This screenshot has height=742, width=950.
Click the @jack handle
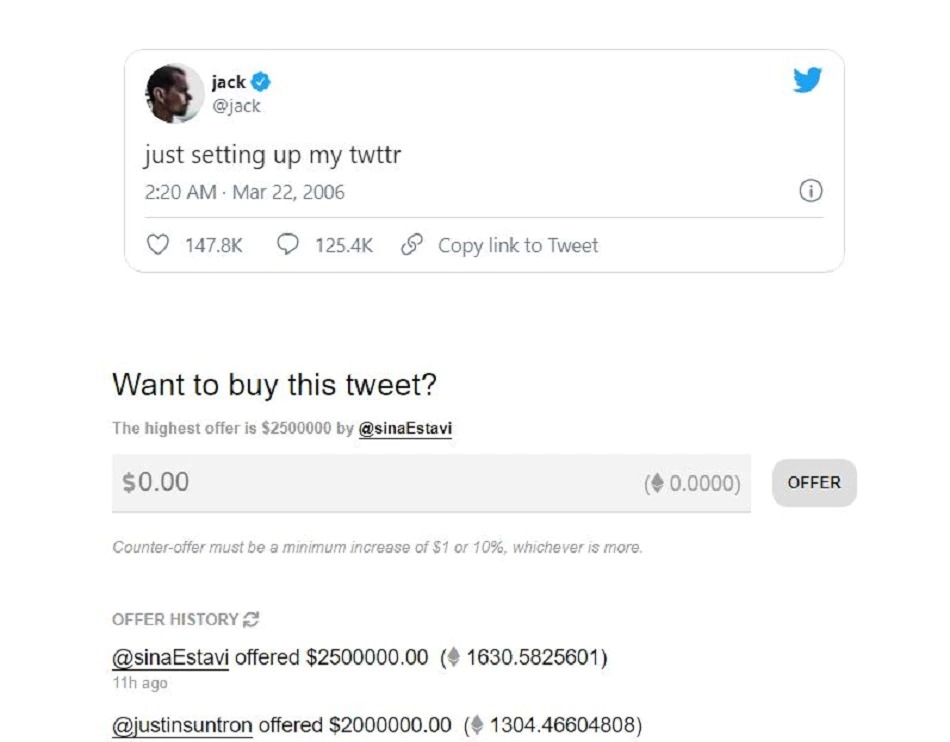pyautogui.click(x=236, y=106)
